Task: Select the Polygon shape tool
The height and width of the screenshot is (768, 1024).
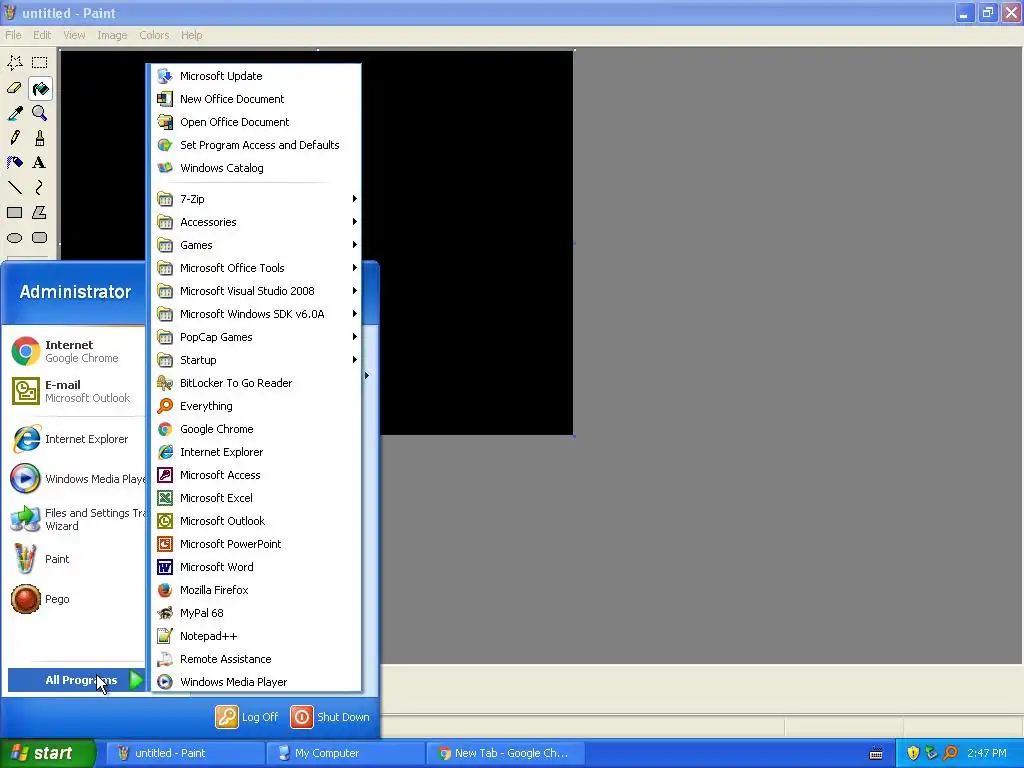Action: point(39,212)
